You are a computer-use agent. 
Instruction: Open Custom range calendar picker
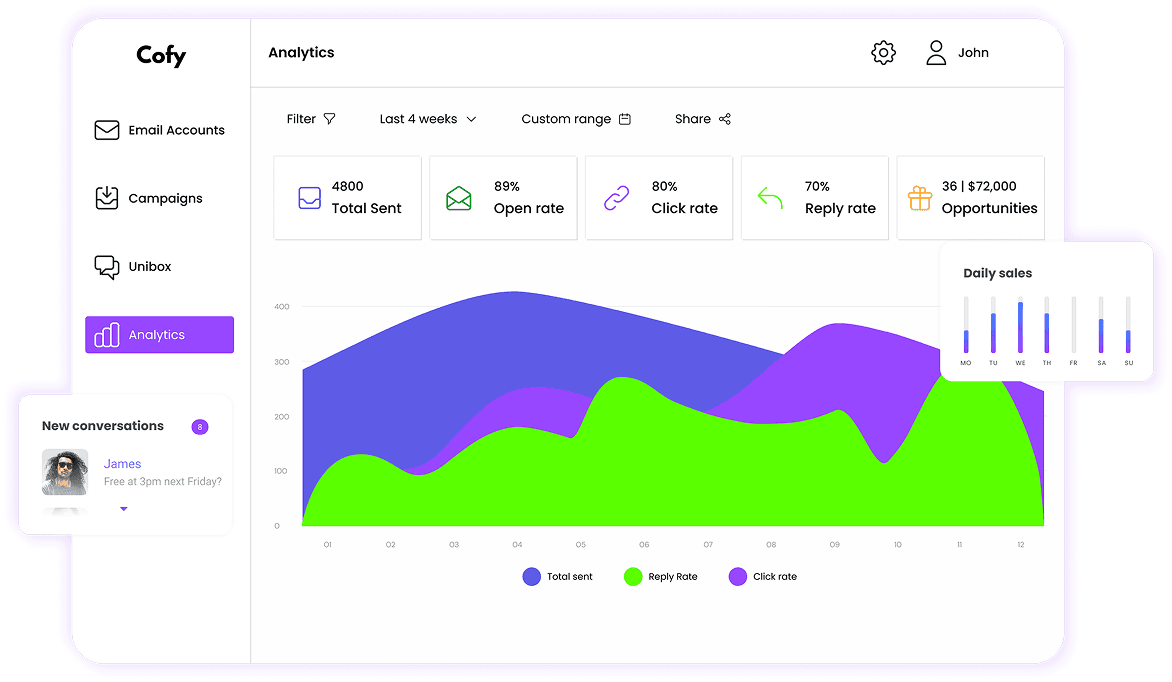(x=576, y=118)
